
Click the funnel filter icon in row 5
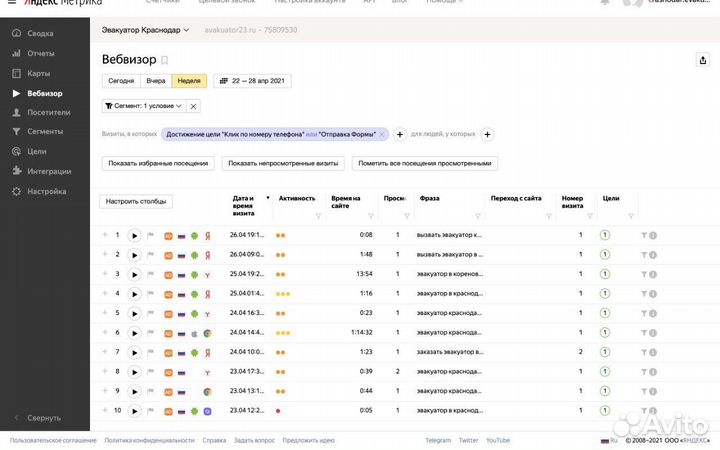pos(644,314)
